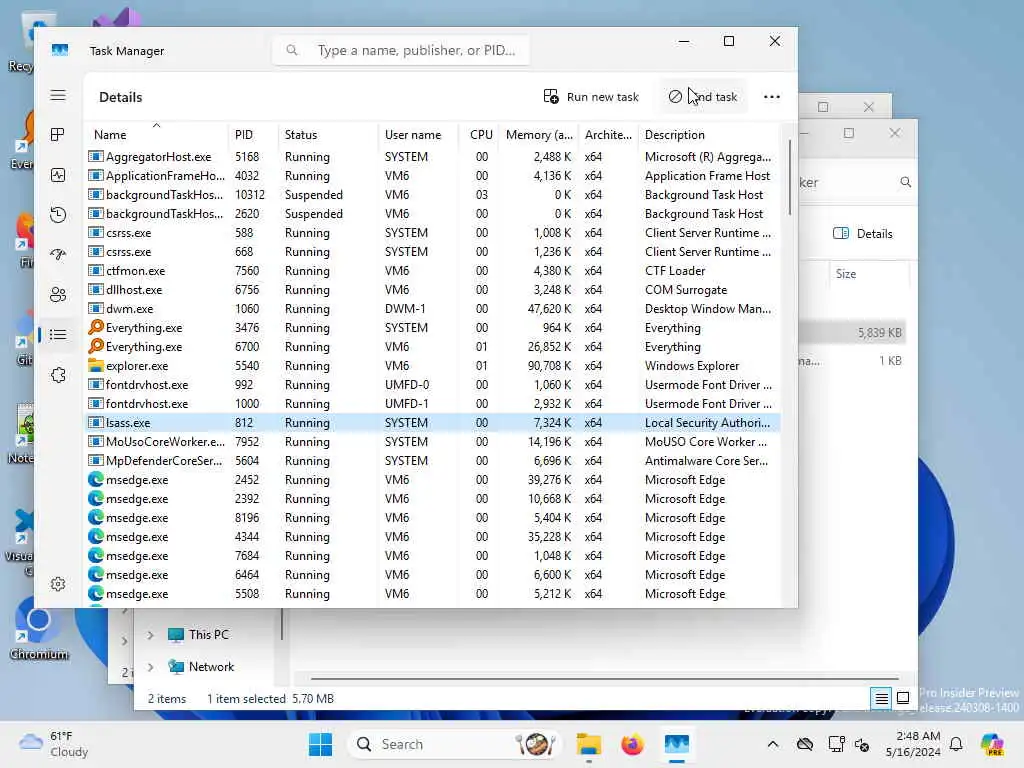Select the dwm.exe process
1024x768 pixels.
pyautogui.click(x=433, y=308)
